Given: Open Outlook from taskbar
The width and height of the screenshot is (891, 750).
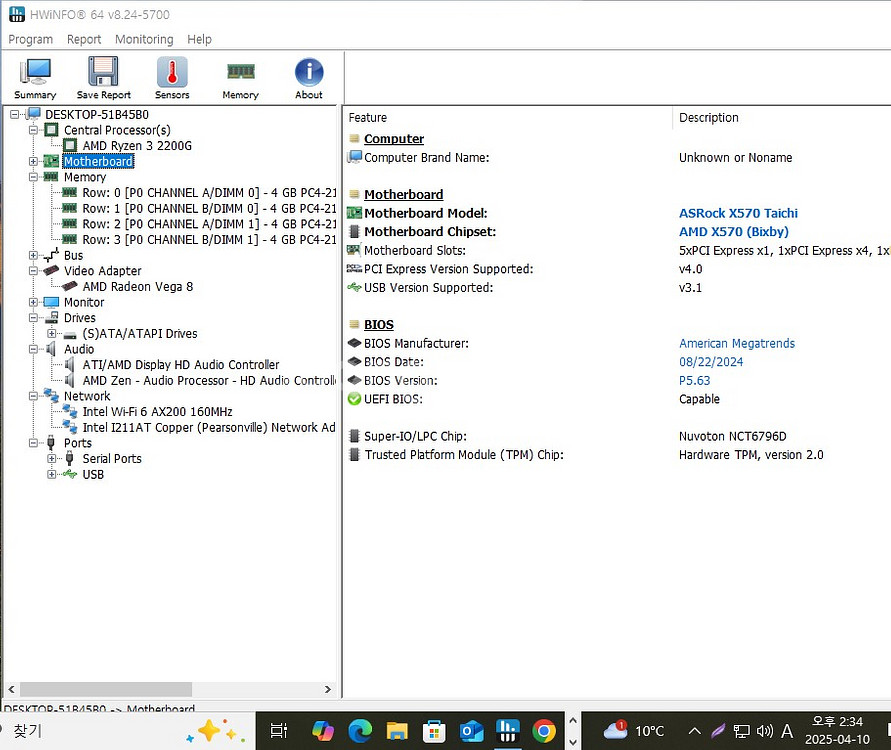Looking at the screenshot, I should (471, 731).
